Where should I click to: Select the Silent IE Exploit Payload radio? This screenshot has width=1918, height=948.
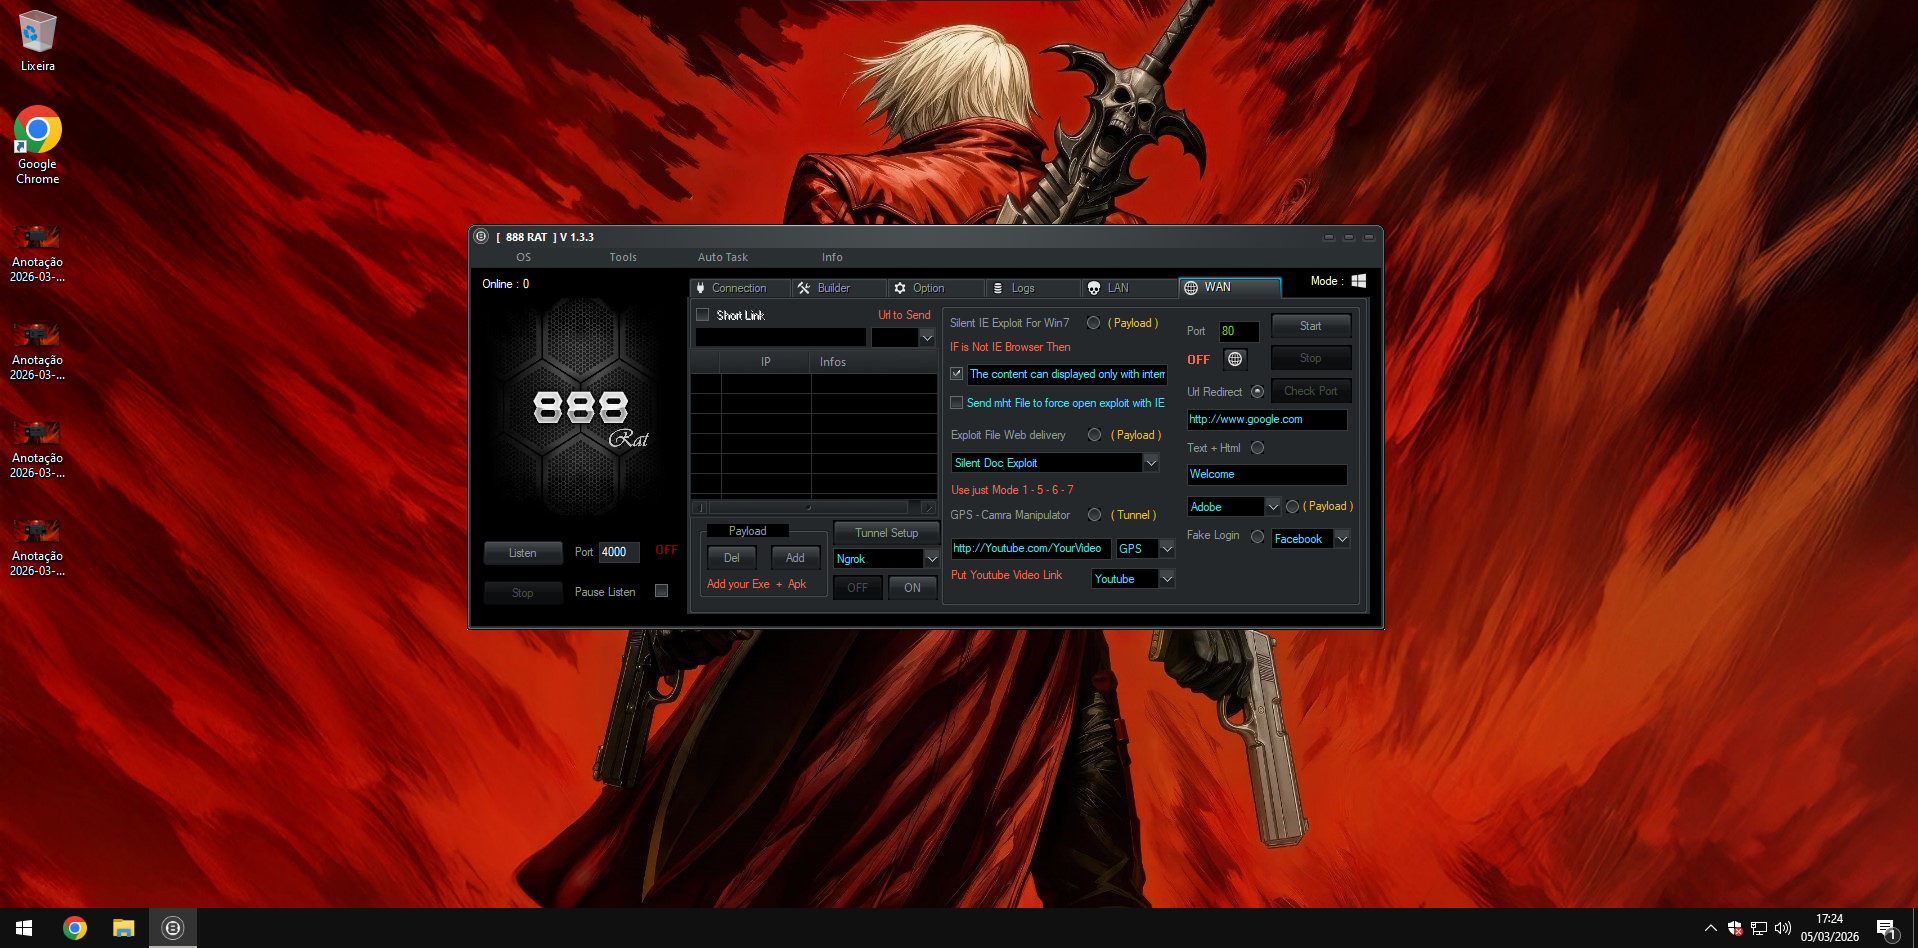point(1093,323)
